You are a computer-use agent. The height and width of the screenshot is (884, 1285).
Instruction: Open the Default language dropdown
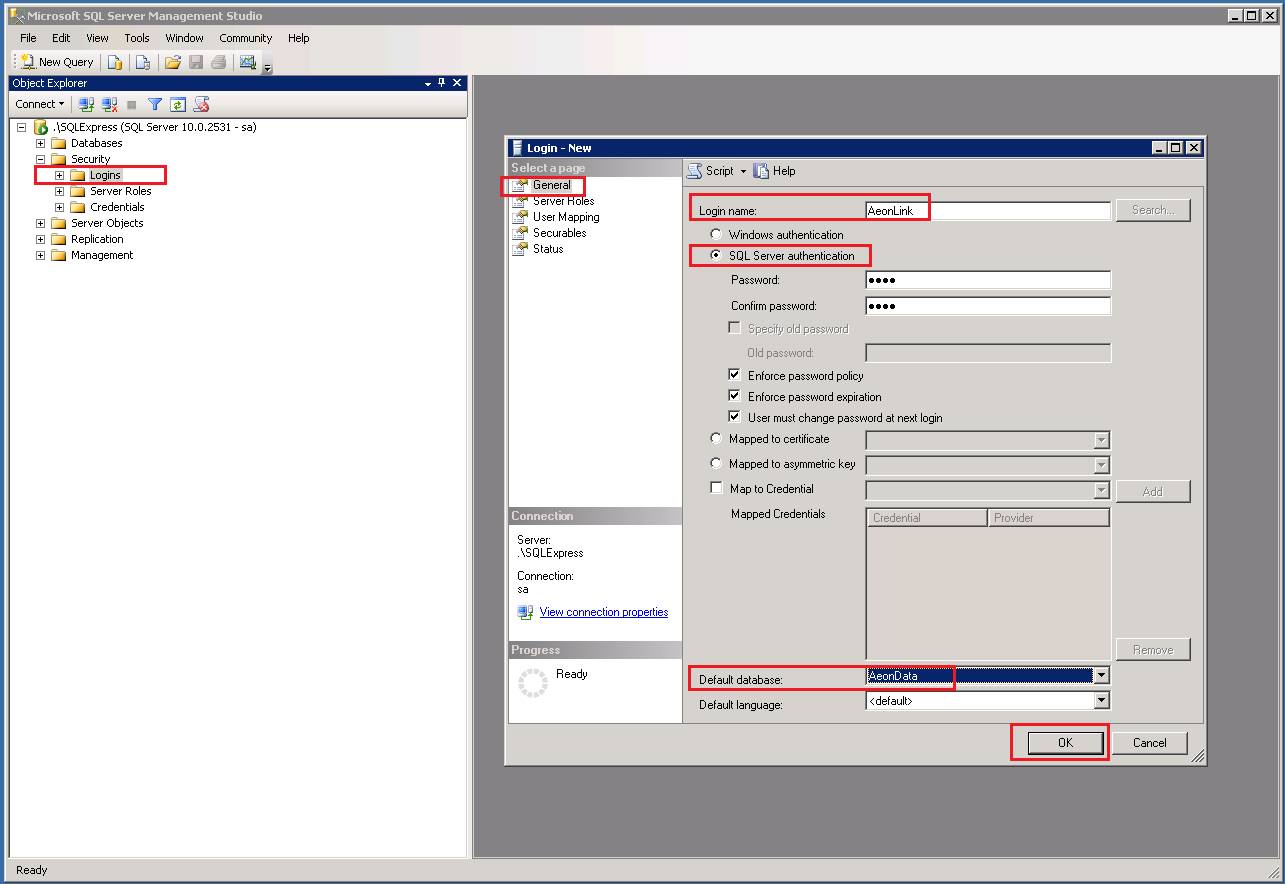point(1101,701)
